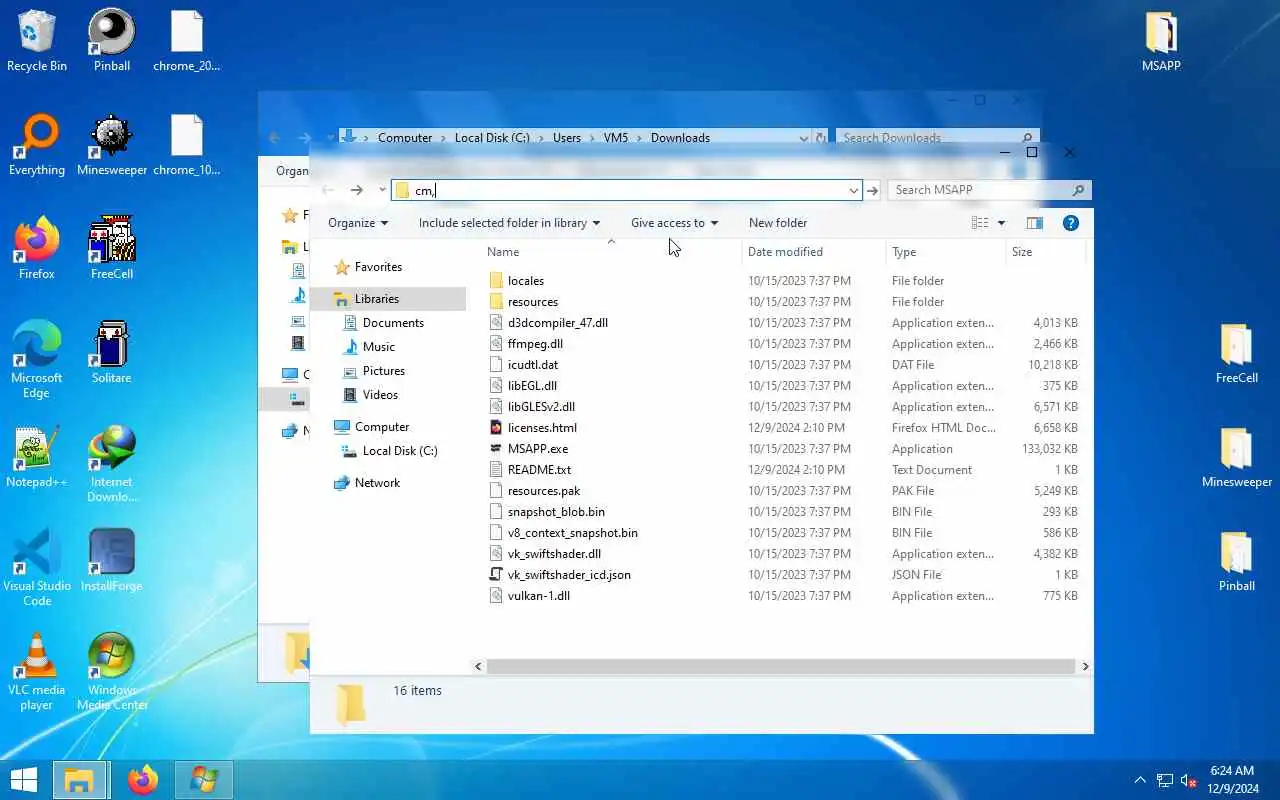Select the MSAPP.exe file
Screen dimensions: 1280x800
pos(537,449)
